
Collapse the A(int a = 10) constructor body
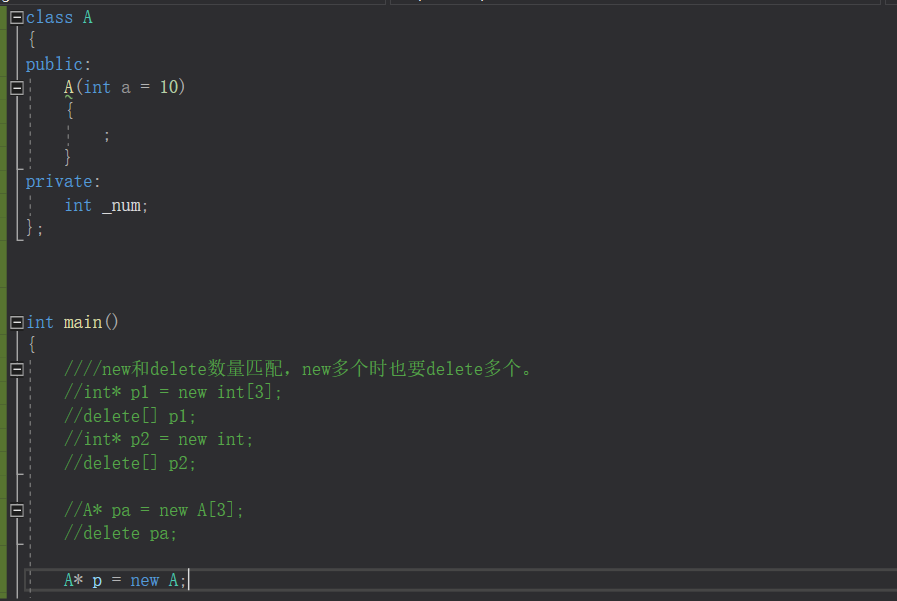coord(16,87)
